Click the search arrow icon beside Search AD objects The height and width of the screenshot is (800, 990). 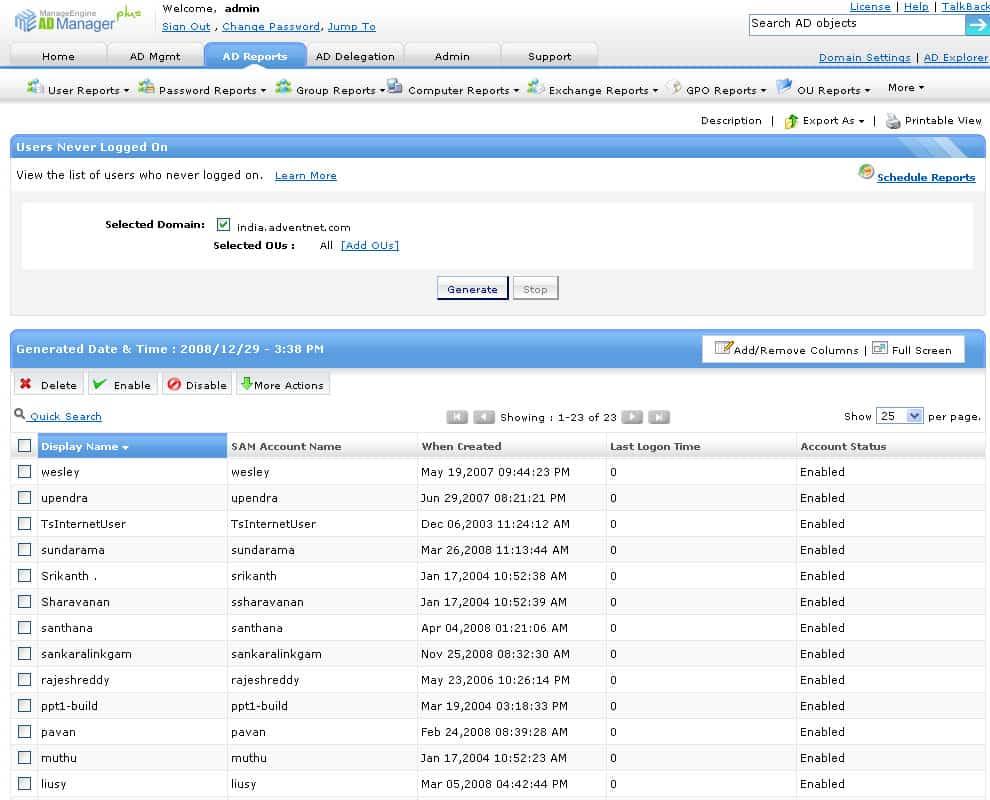(977, 25)
